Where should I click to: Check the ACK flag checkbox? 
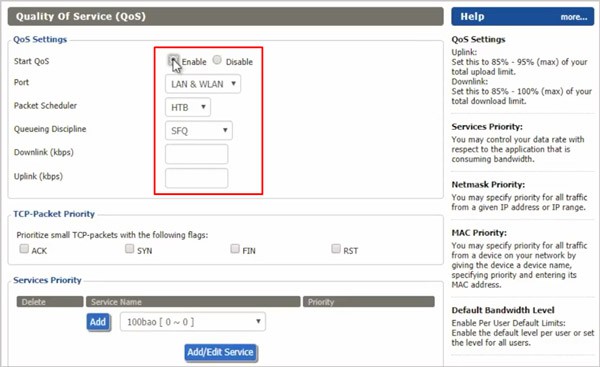pyautogui.click(x=24, y=249)
